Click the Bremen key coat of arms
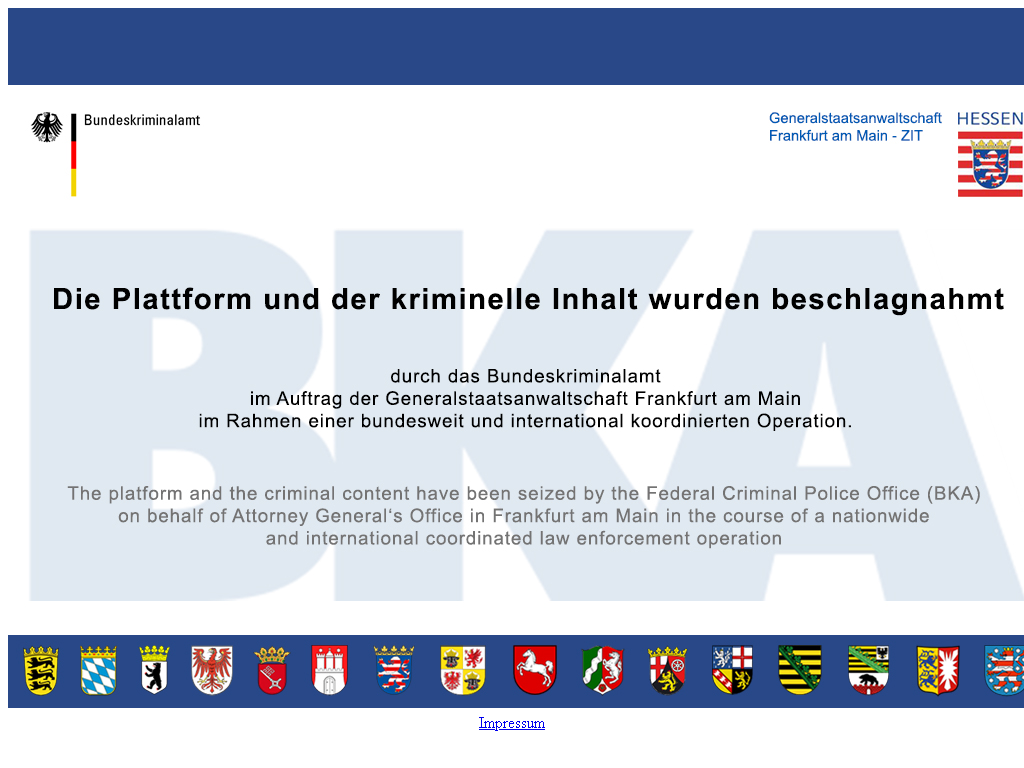1024x768 pixels. pos(272,670)
